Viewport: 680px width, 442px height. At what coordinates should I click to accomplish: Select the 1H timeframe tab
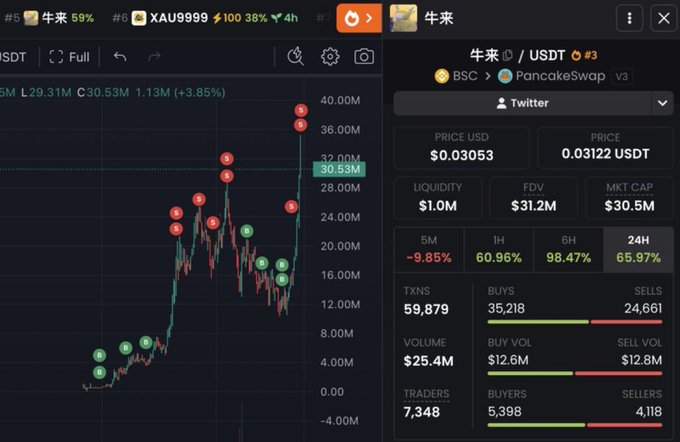pyautogui.click(x=499, y=249)
